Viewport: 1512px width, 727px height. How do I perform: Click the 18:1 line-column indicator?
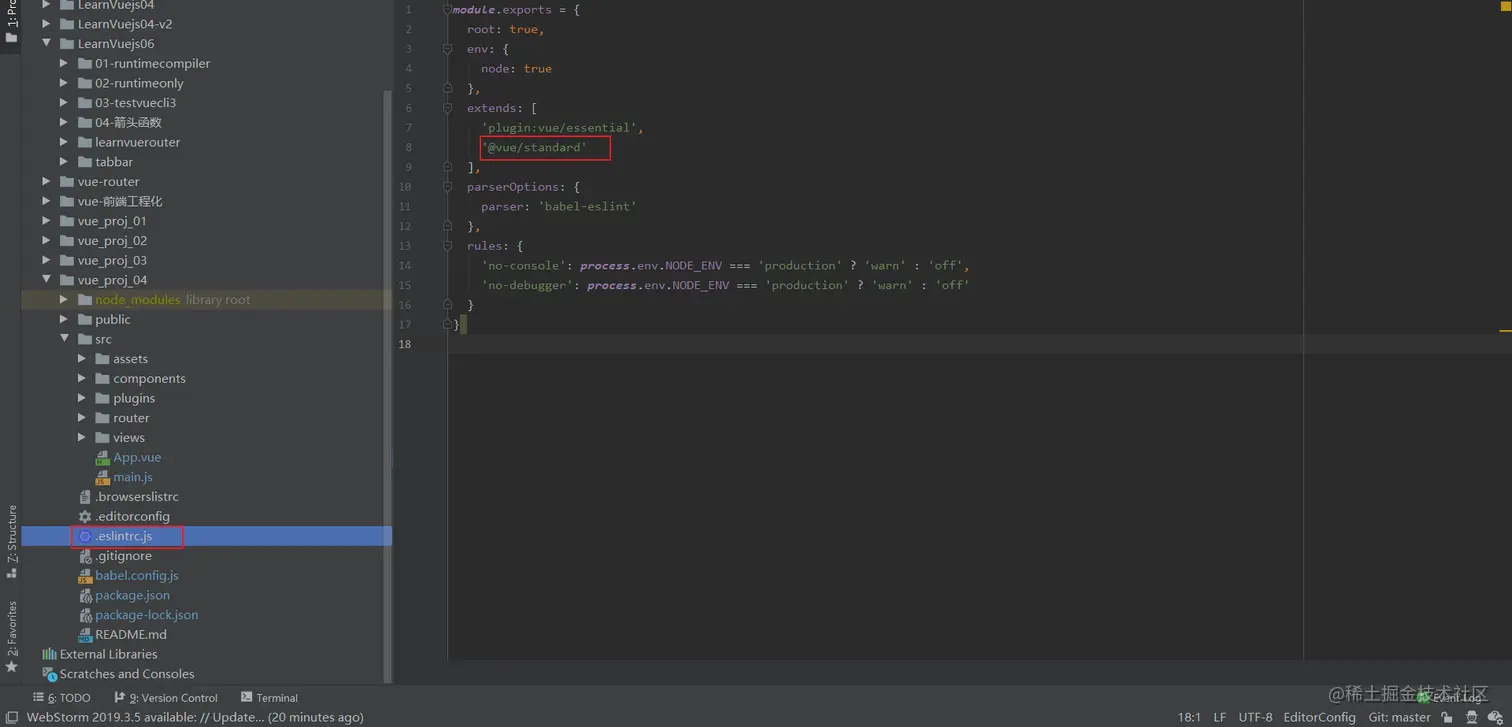[x=1189, y=717]
